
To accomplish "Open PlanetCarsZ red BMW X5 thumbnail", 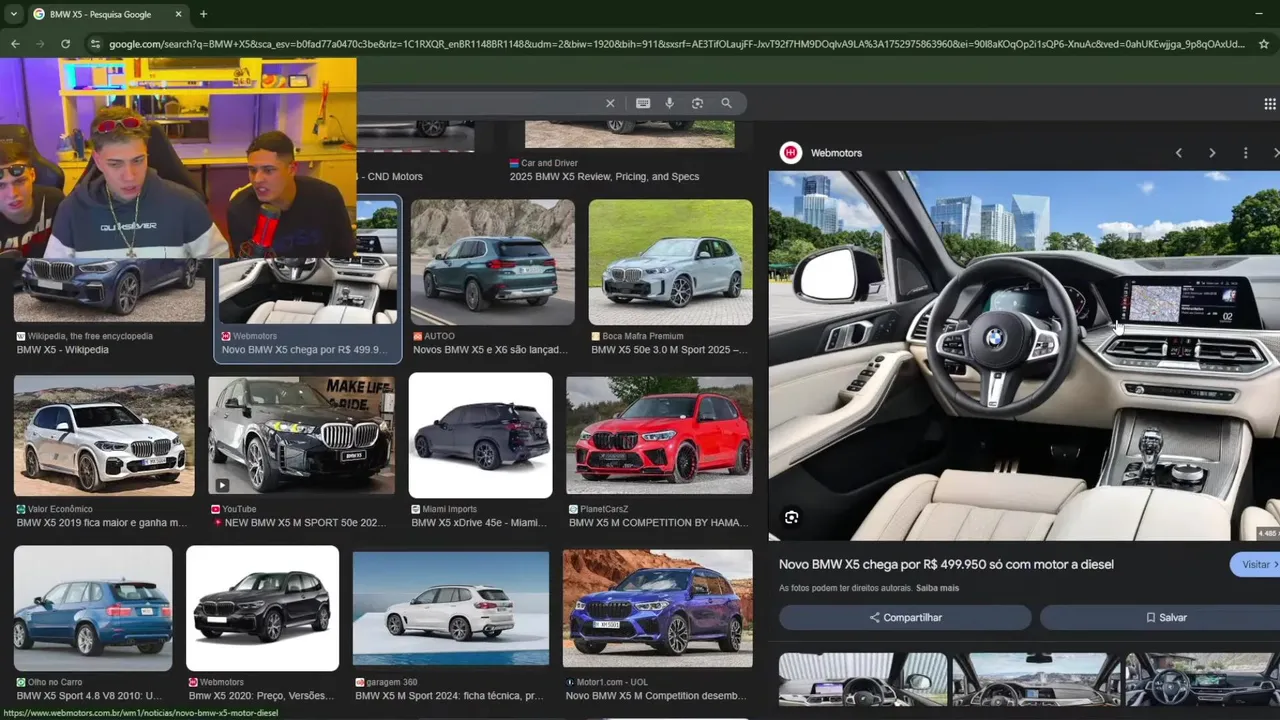I will pos(659,435).
